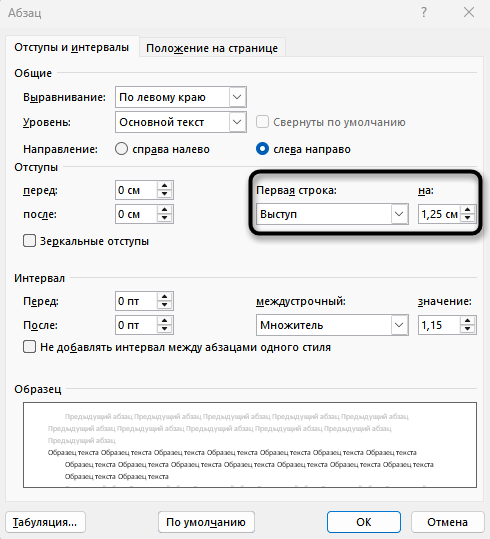Decrease the после indent value
Viewport: 490px width, 539px height.
tap(164, 218)
